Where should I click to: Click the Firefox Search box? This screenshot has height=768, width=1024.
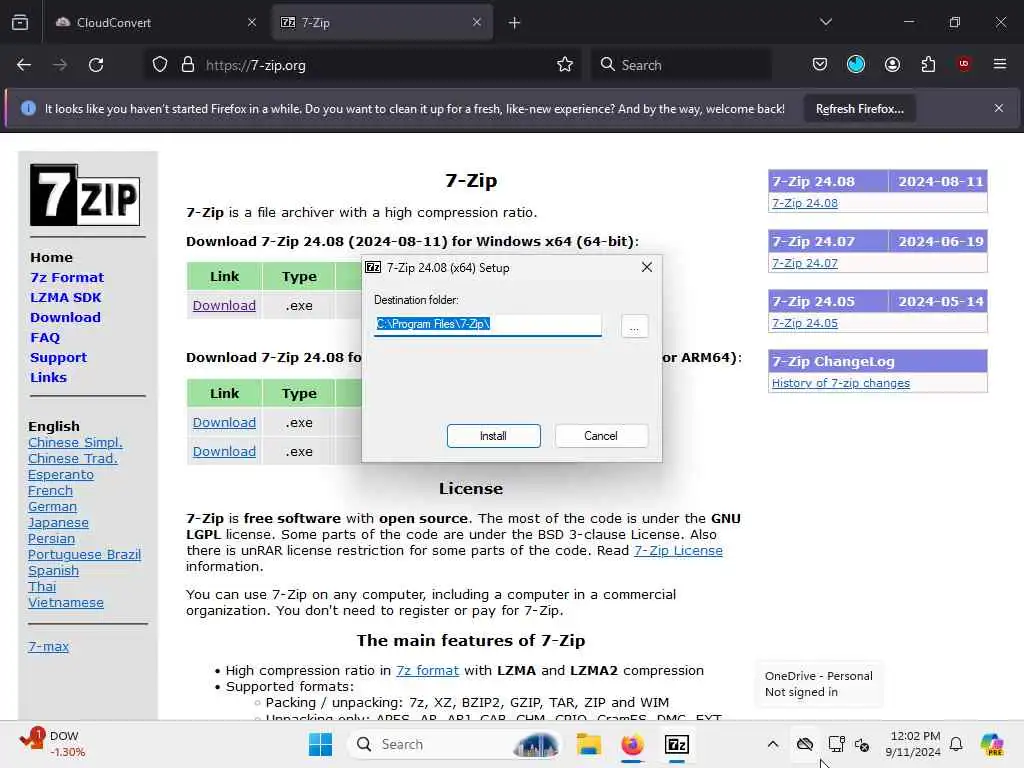(x=681, y=65)
